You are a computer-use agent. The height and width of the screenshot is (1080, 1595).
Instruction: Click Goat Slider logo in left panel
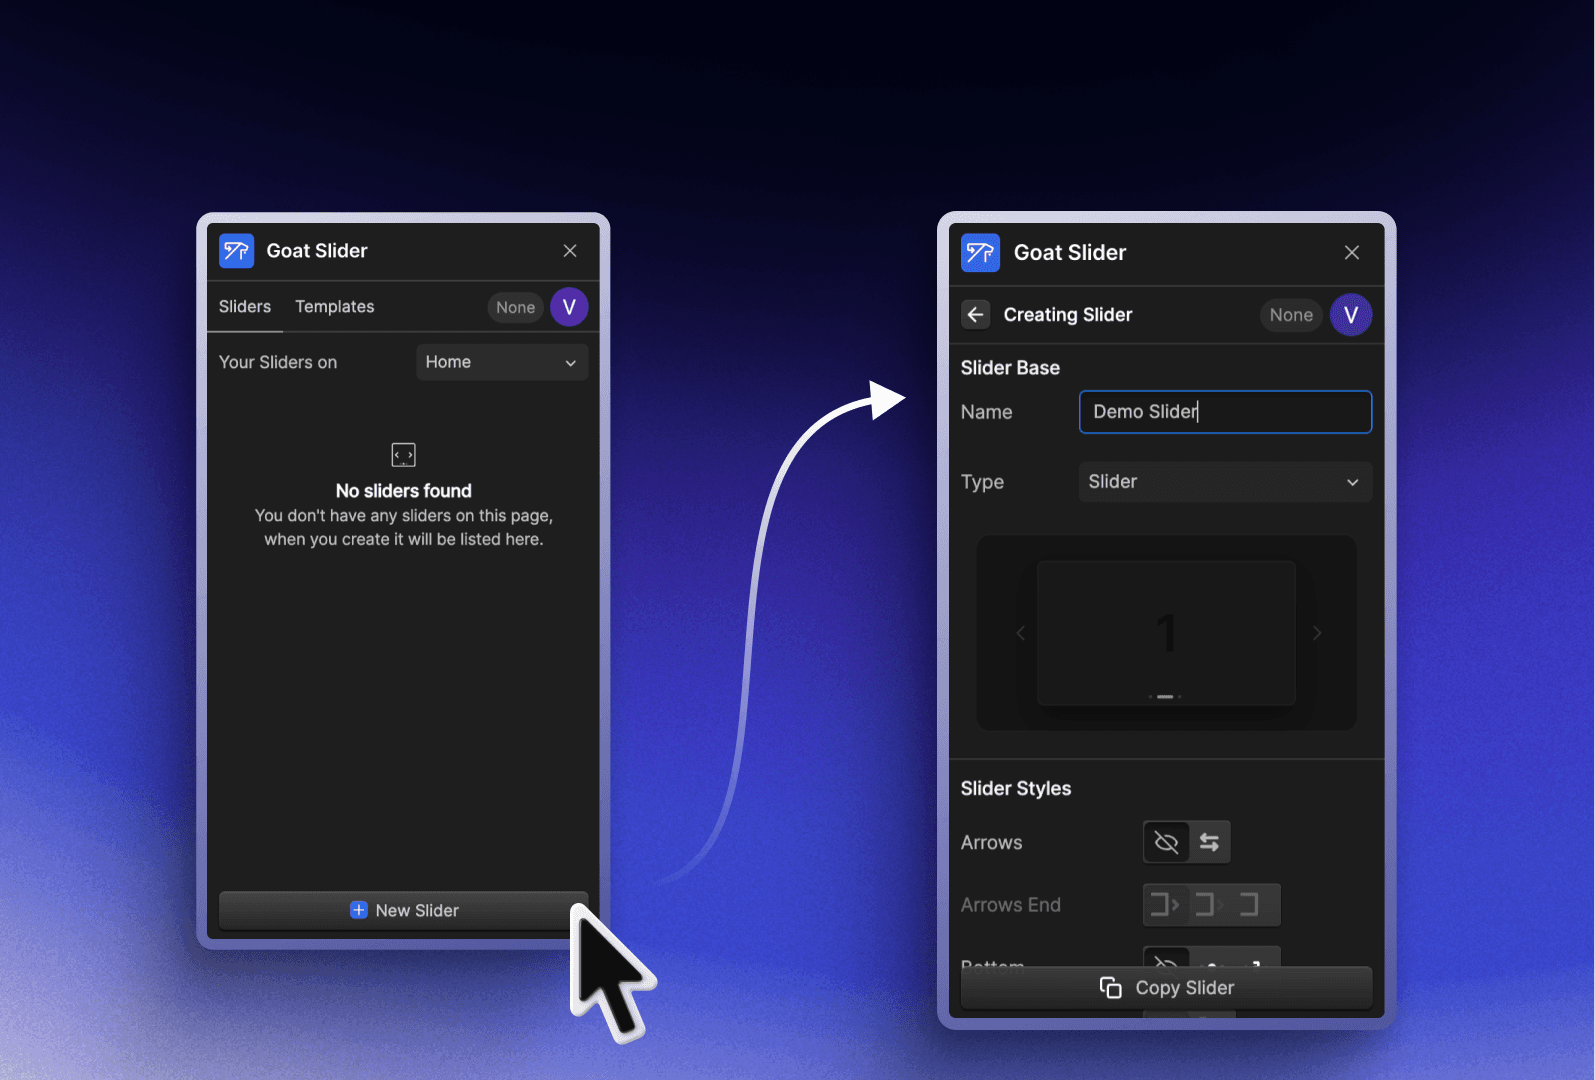237,251
